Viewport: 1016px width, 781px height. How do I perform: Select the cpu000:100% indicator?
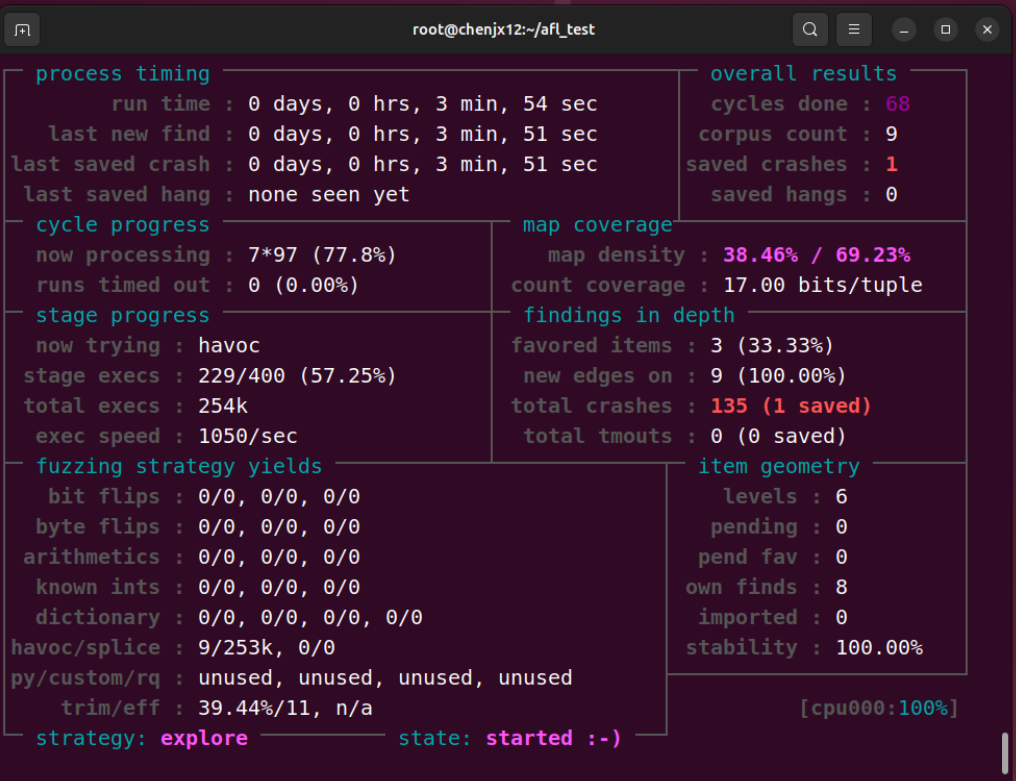pyautogui.click(x=879, y=708)
